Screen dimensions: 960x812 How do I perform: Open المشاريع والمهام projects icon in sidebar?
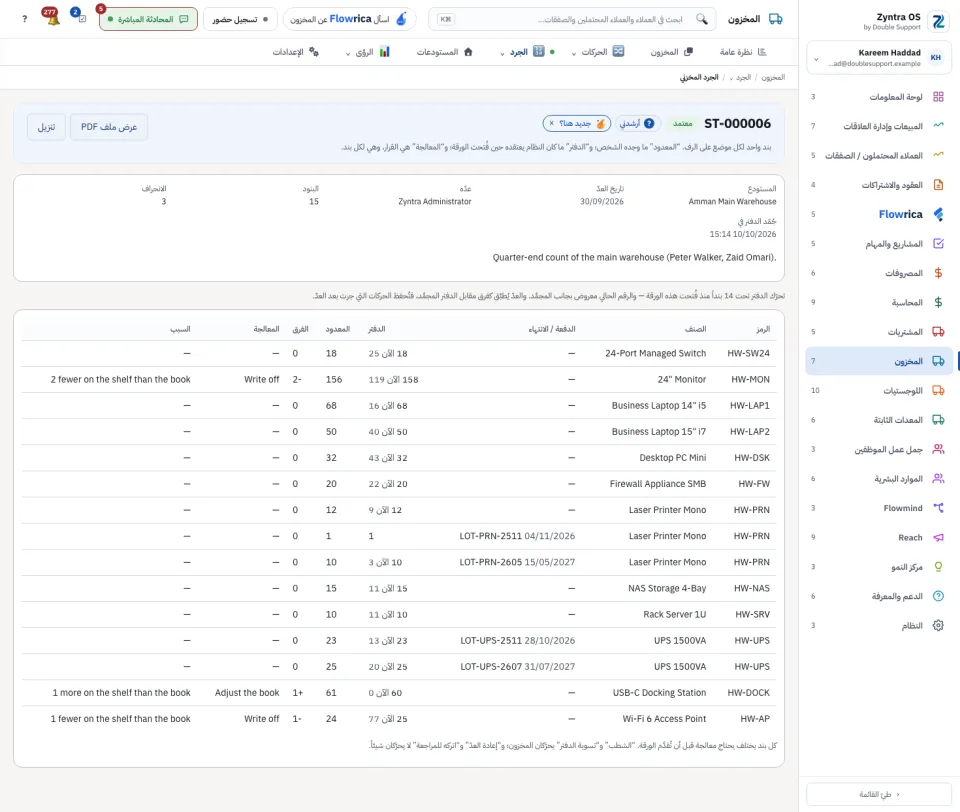point(938,243)
